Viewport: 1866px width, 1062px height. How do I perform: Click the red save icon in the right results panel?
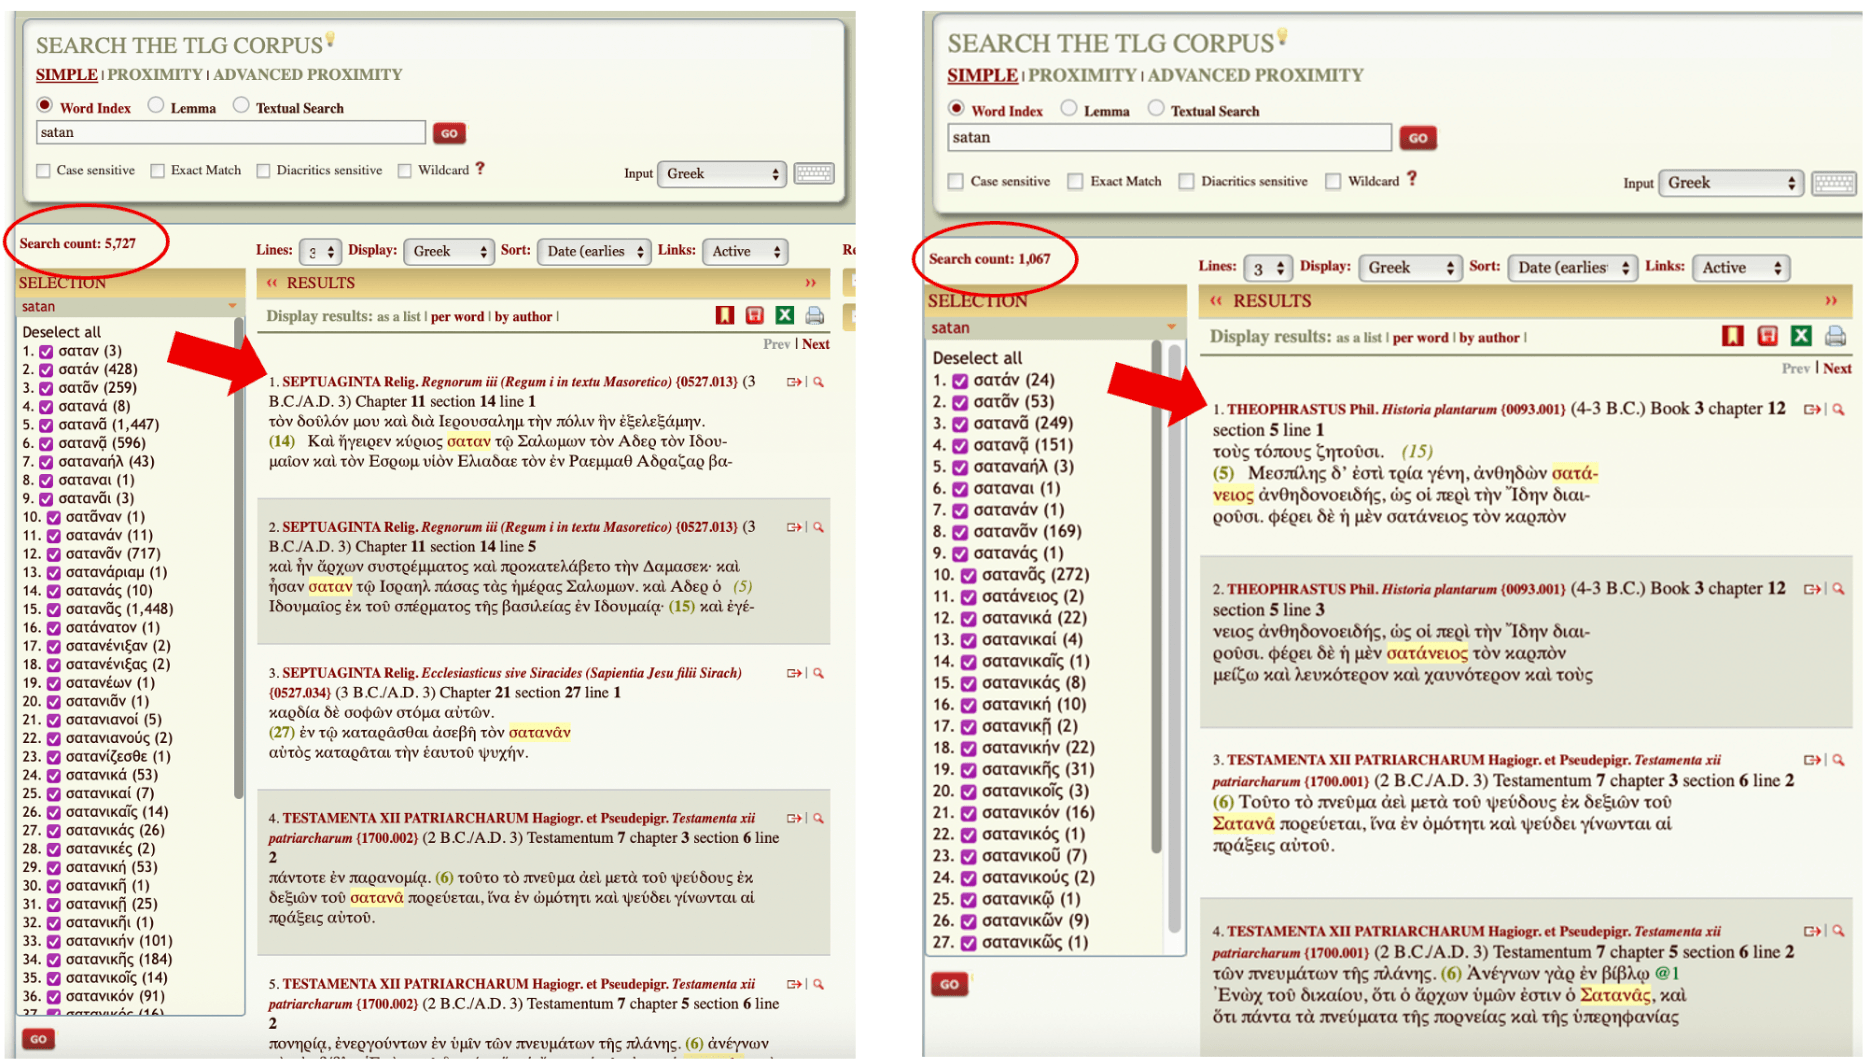tap(1767, 336)
